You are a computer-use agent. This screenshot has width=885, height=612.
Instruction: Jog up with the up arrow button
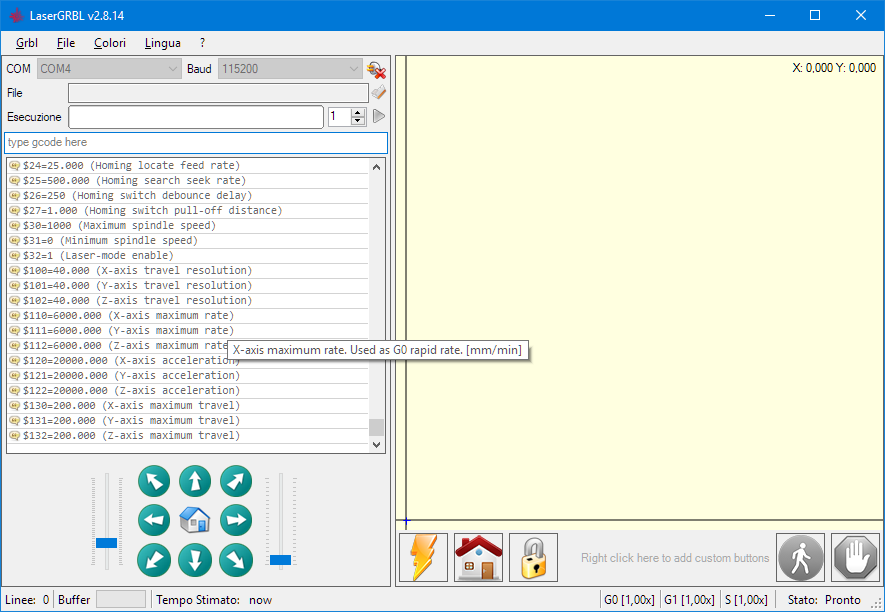[195, 481]
